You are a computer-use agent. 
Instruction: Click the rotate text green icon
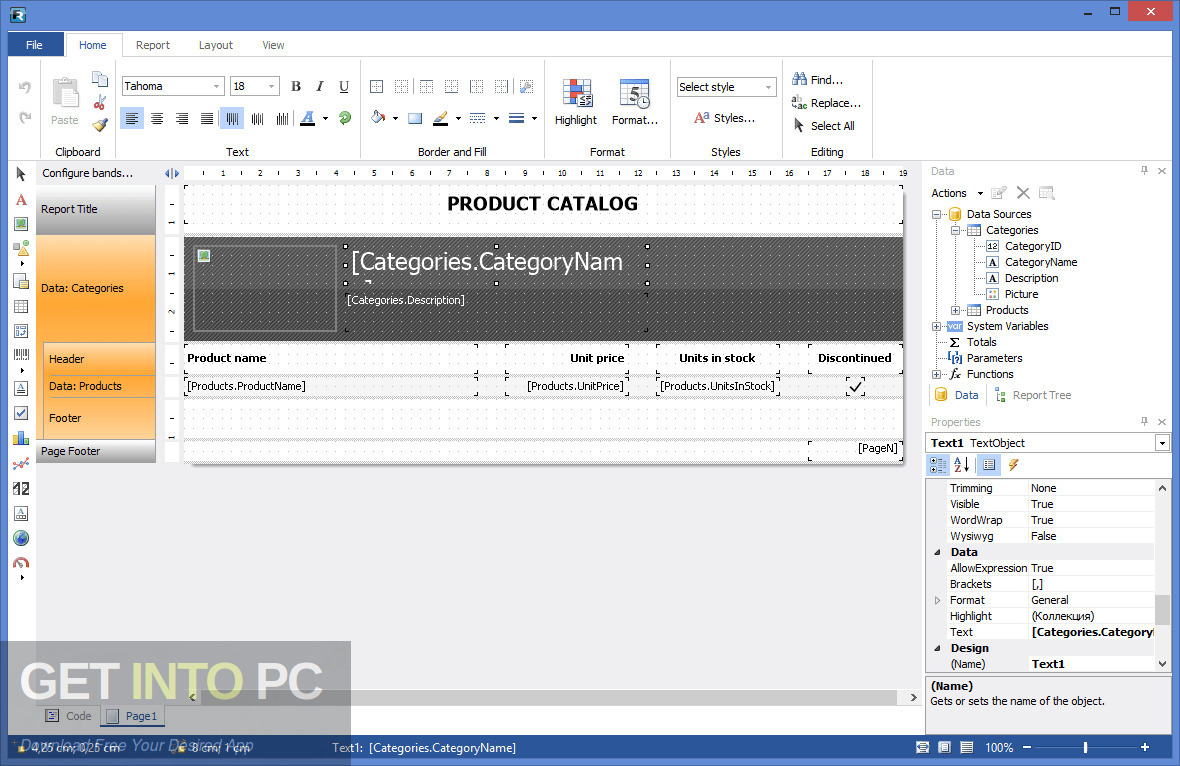tap(345, 118)
